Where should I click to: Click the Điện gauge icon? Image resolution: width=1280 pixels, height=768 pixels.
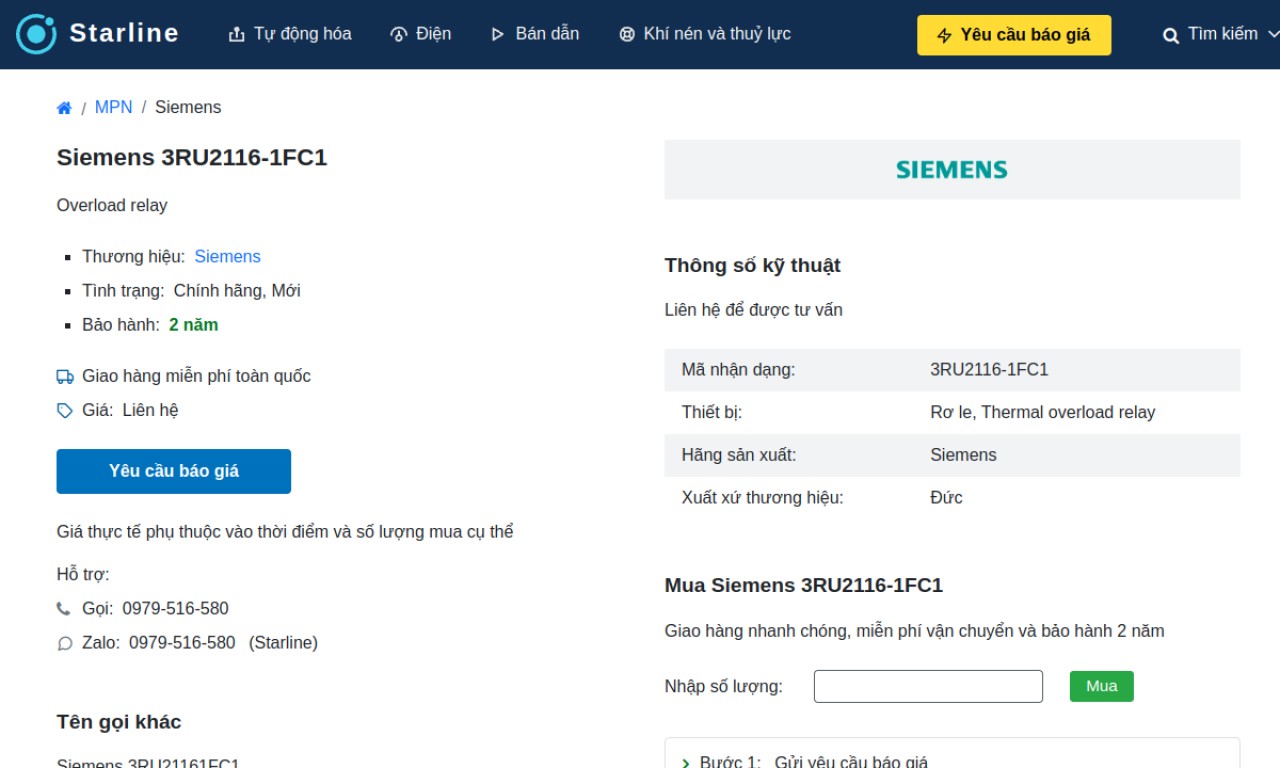(x=399, y=35)
